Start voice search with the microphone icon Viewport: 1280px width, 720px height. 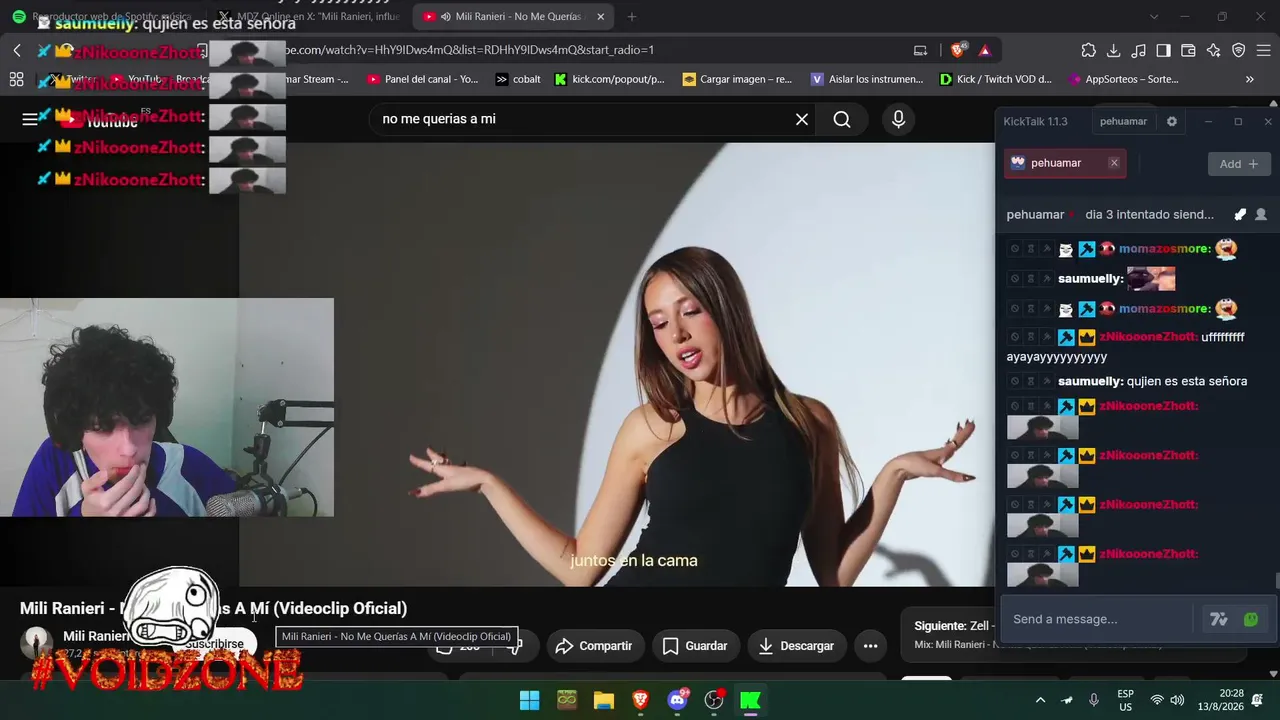click(x=898, y=119)
